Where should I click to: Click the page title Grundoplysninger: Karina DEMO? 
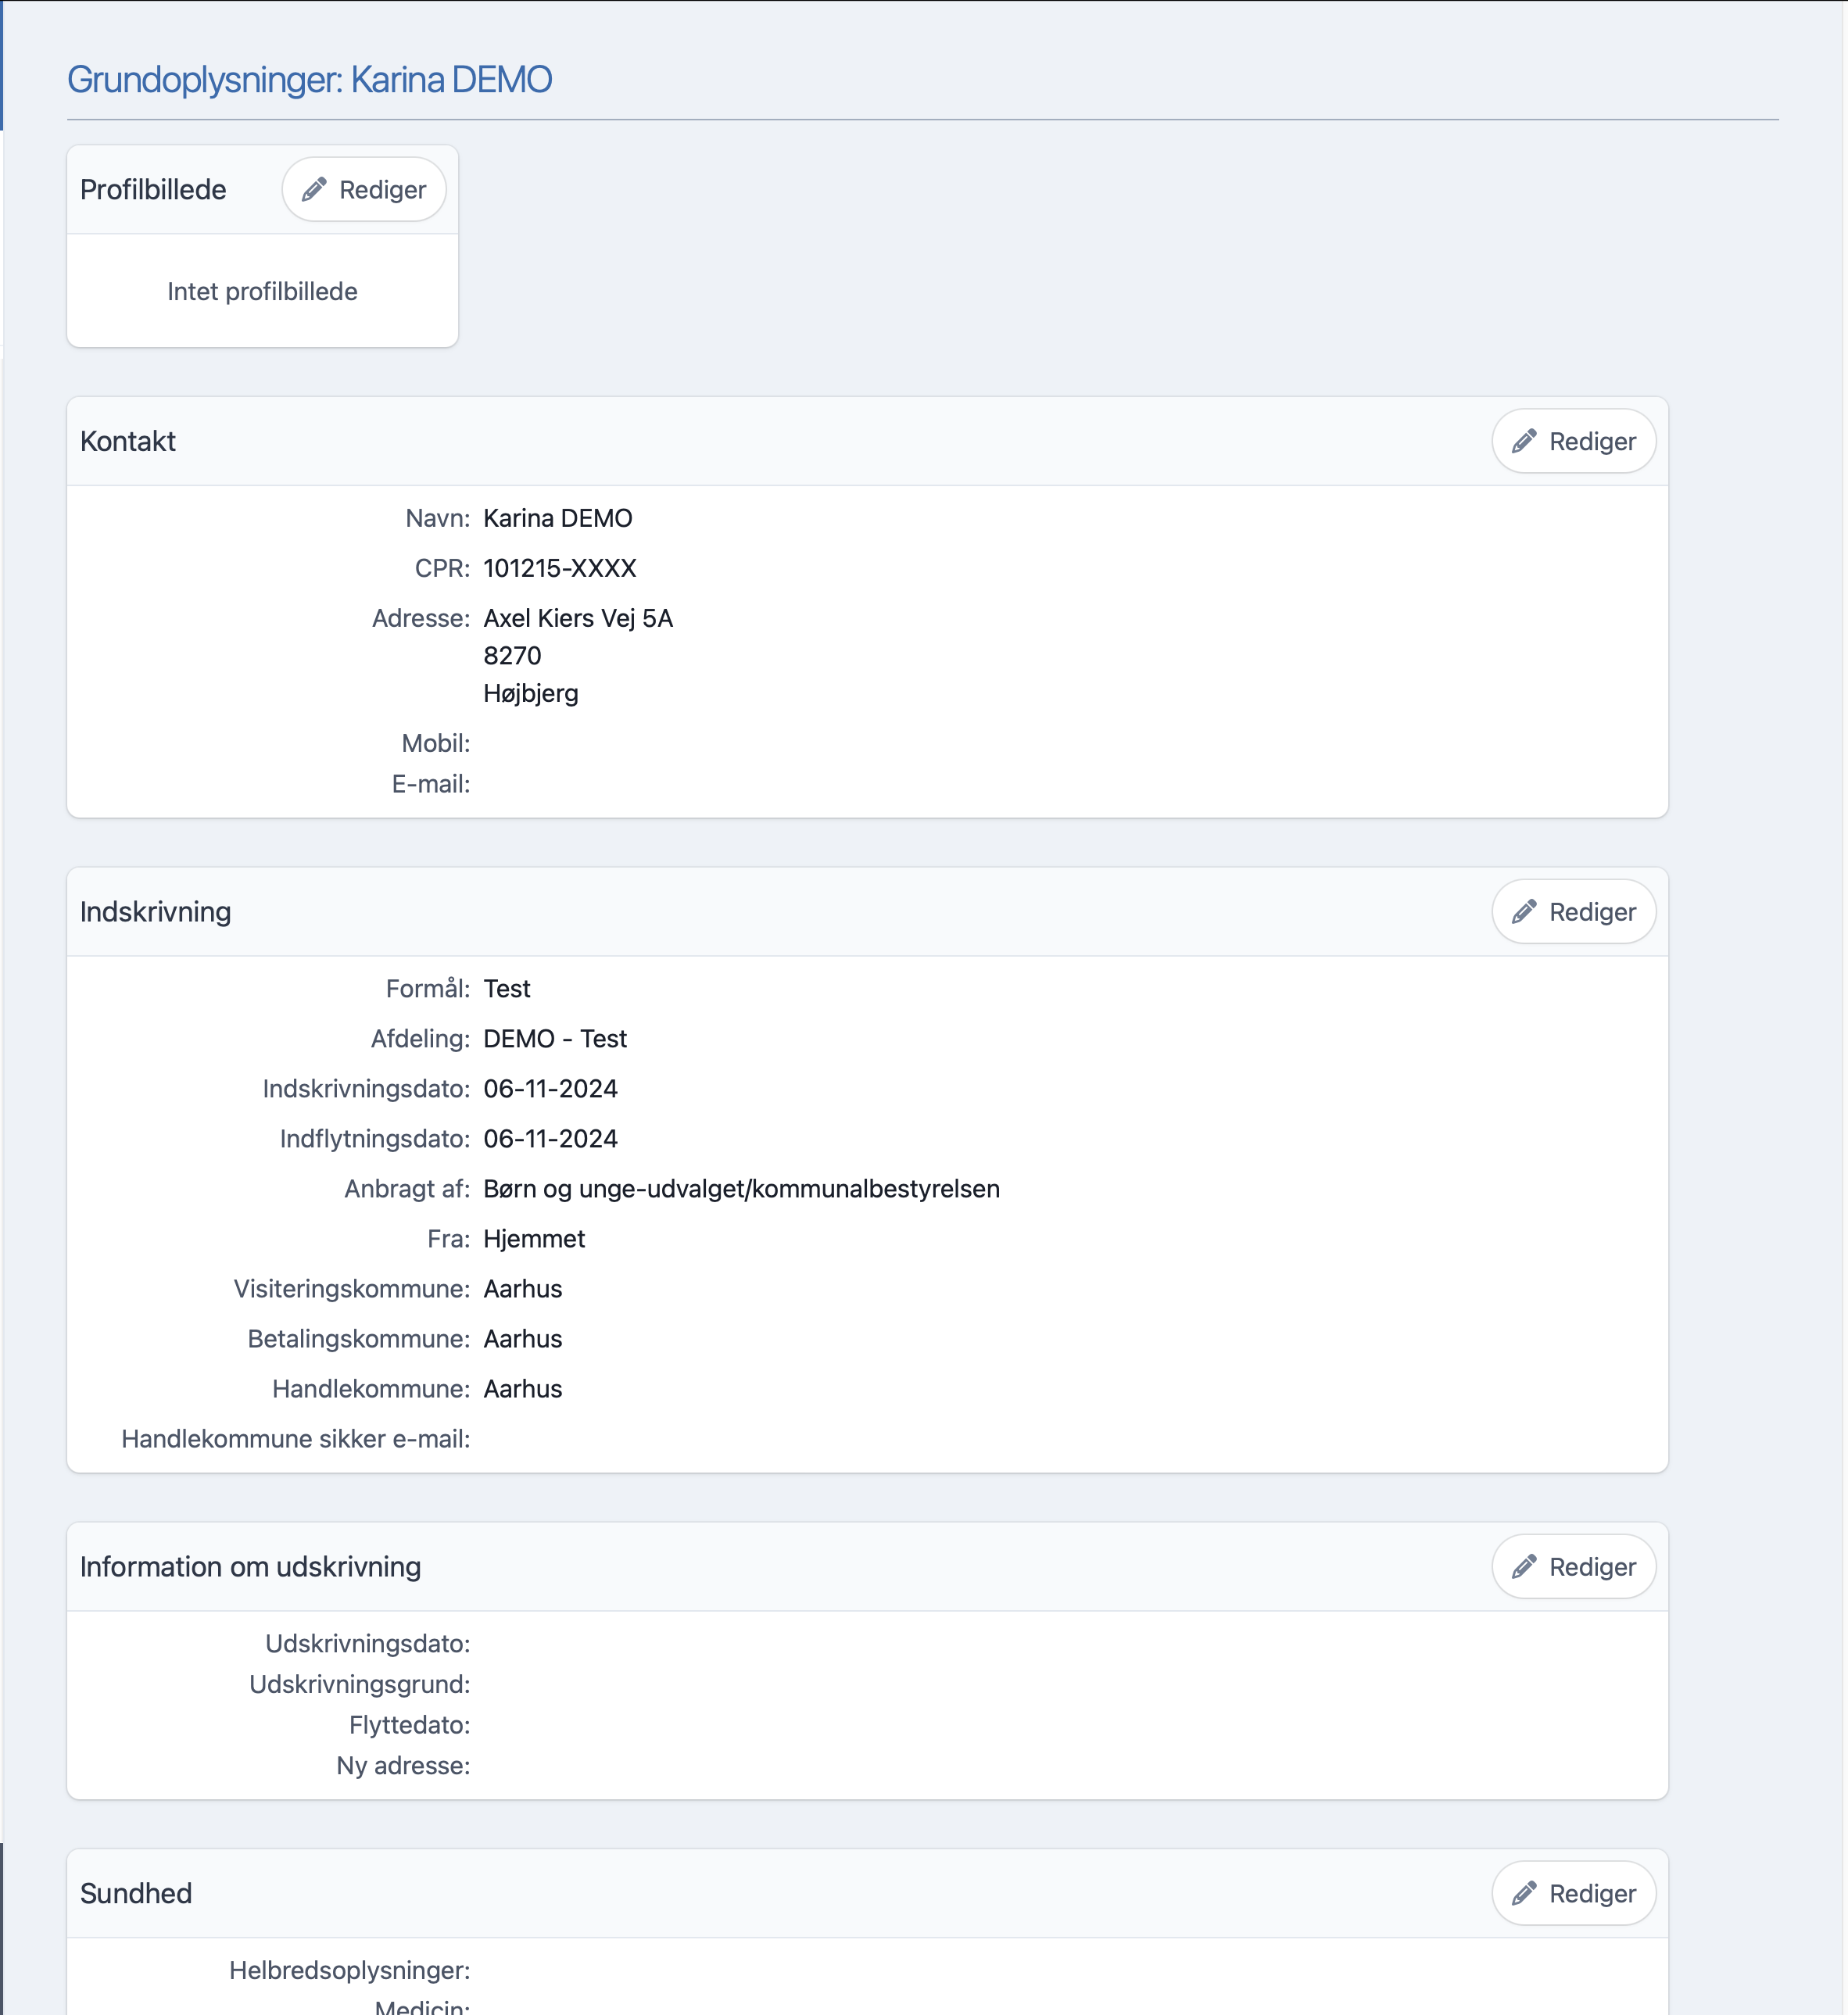point(309,80)
